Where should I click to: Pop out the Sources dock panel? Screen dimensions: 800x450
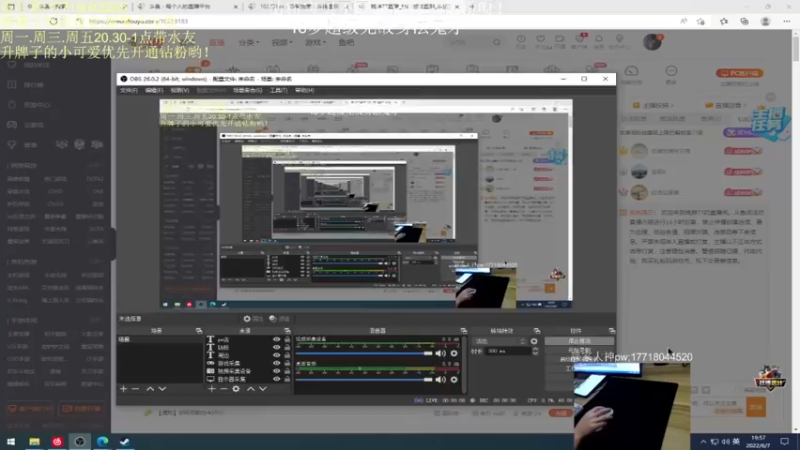287,331
